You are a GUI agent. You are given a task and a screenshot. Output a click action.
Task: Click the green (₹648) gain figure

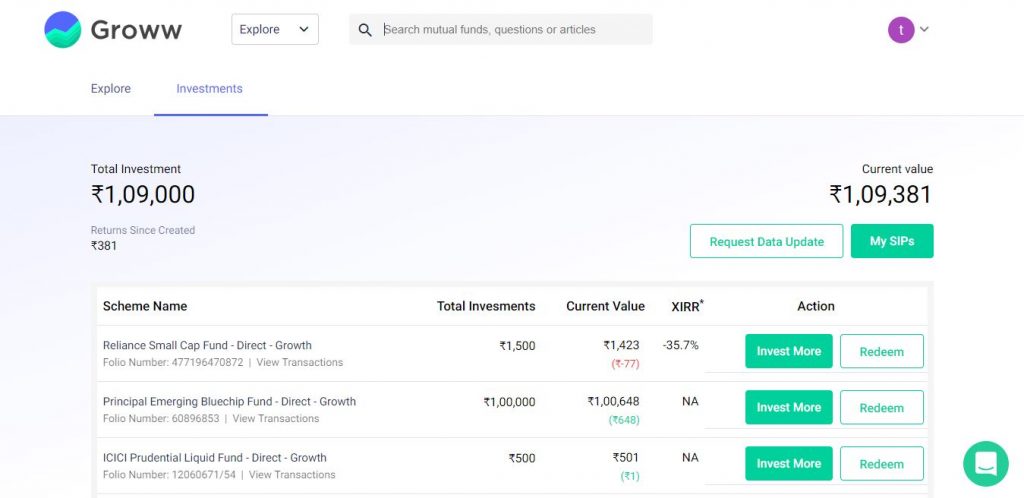pos(624,420)
